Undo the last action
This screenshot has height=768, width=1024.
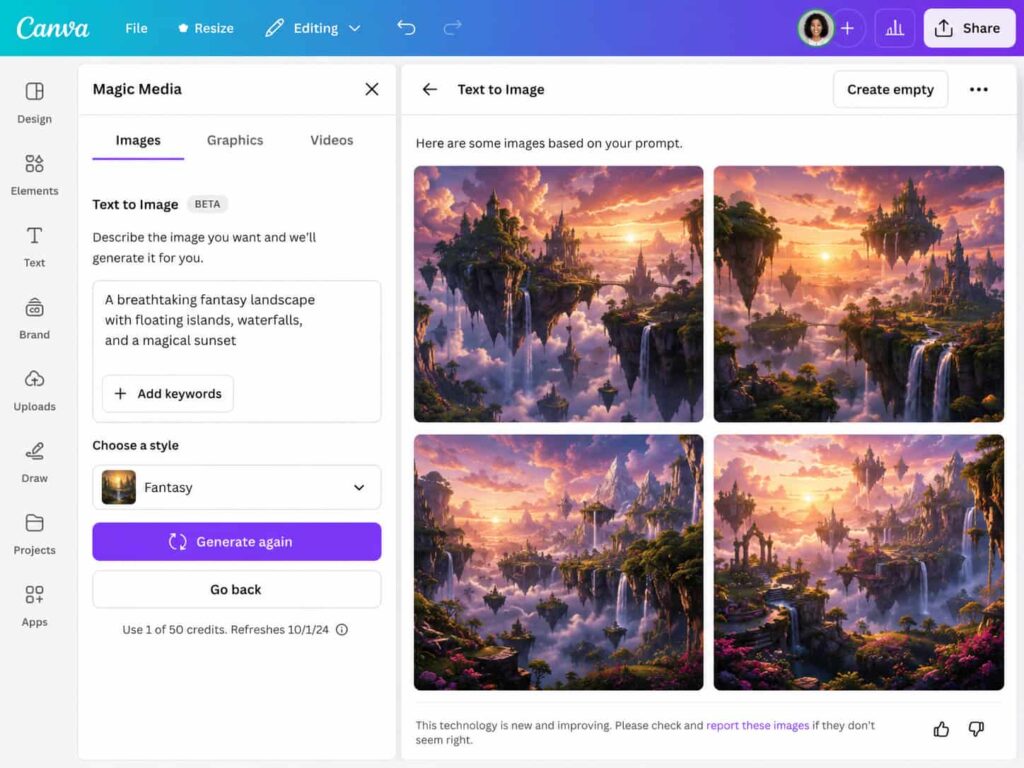(406, 28)
